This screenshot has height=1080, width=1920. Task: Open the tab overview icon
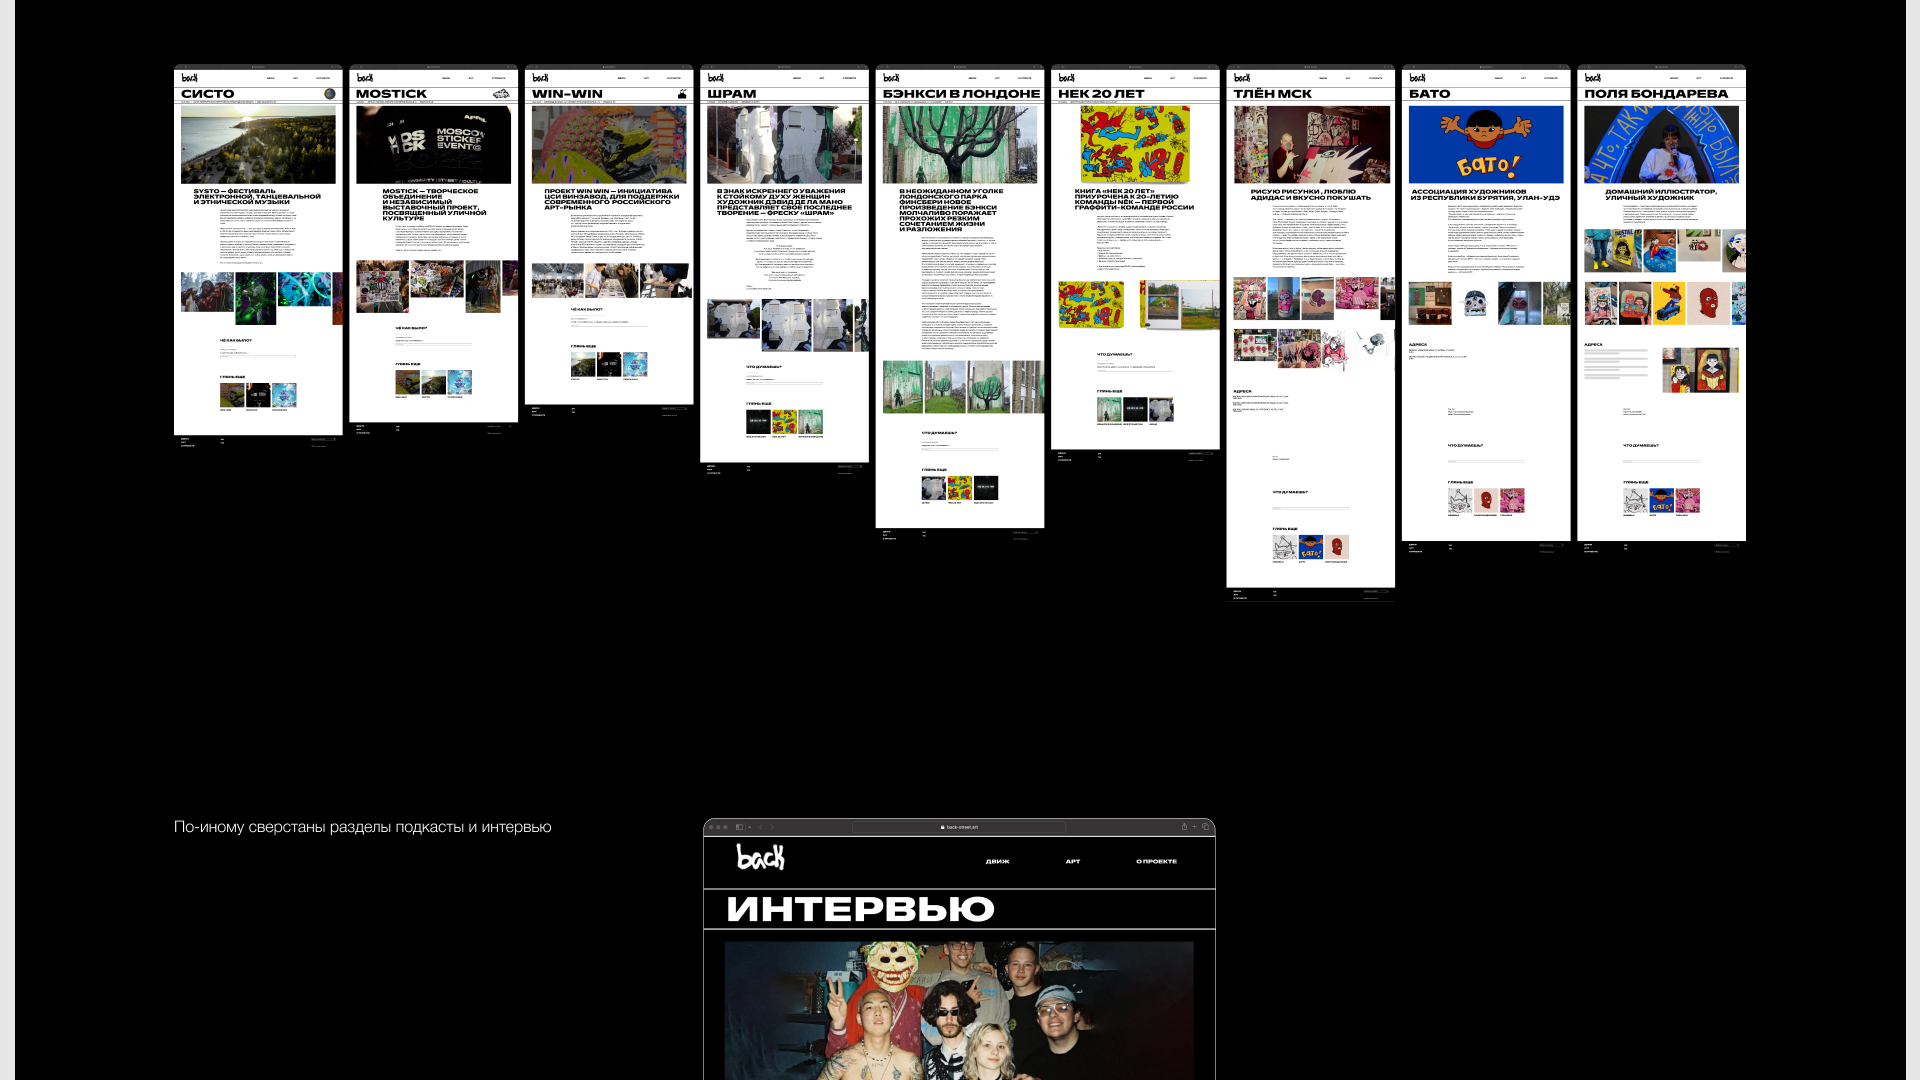click(1206, 827)
